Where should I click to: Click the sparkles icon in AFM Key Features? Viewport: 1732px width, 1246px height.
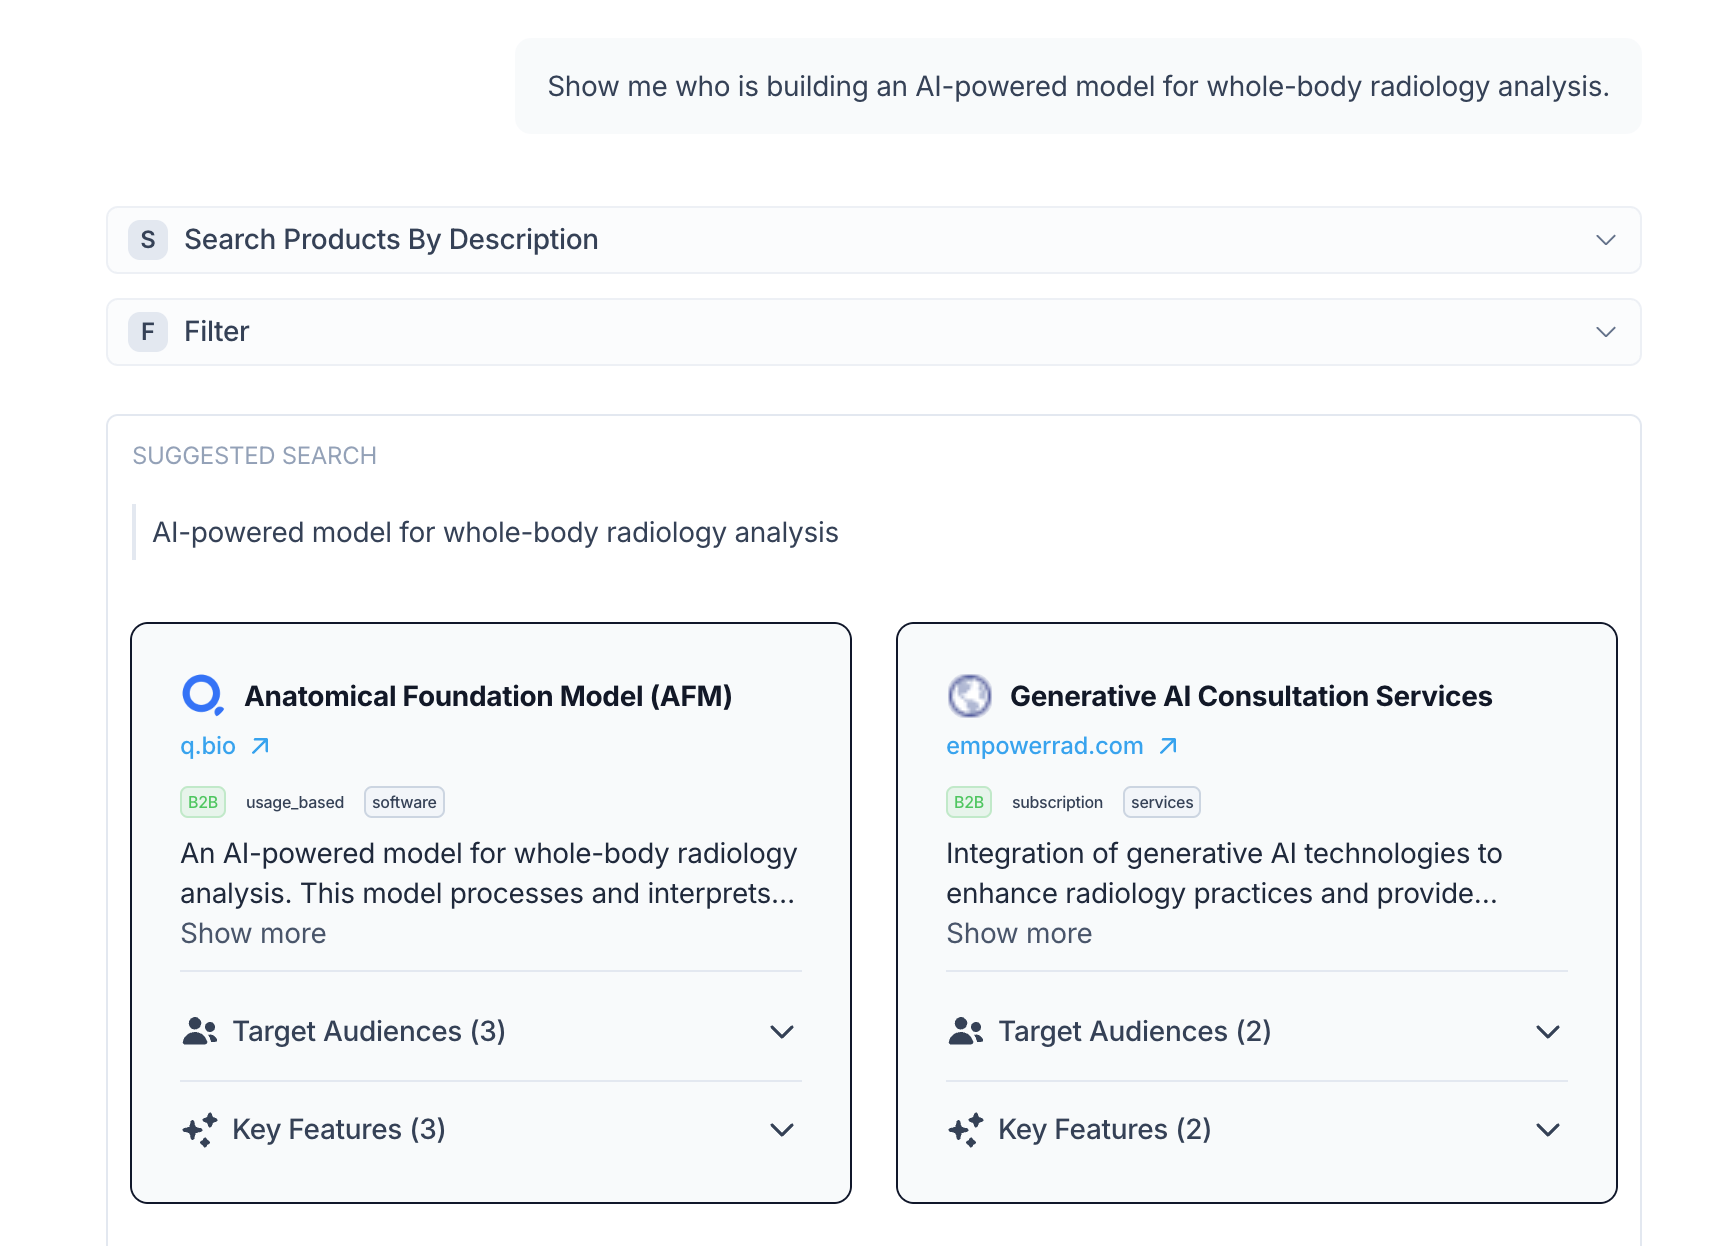[200, 1129]
